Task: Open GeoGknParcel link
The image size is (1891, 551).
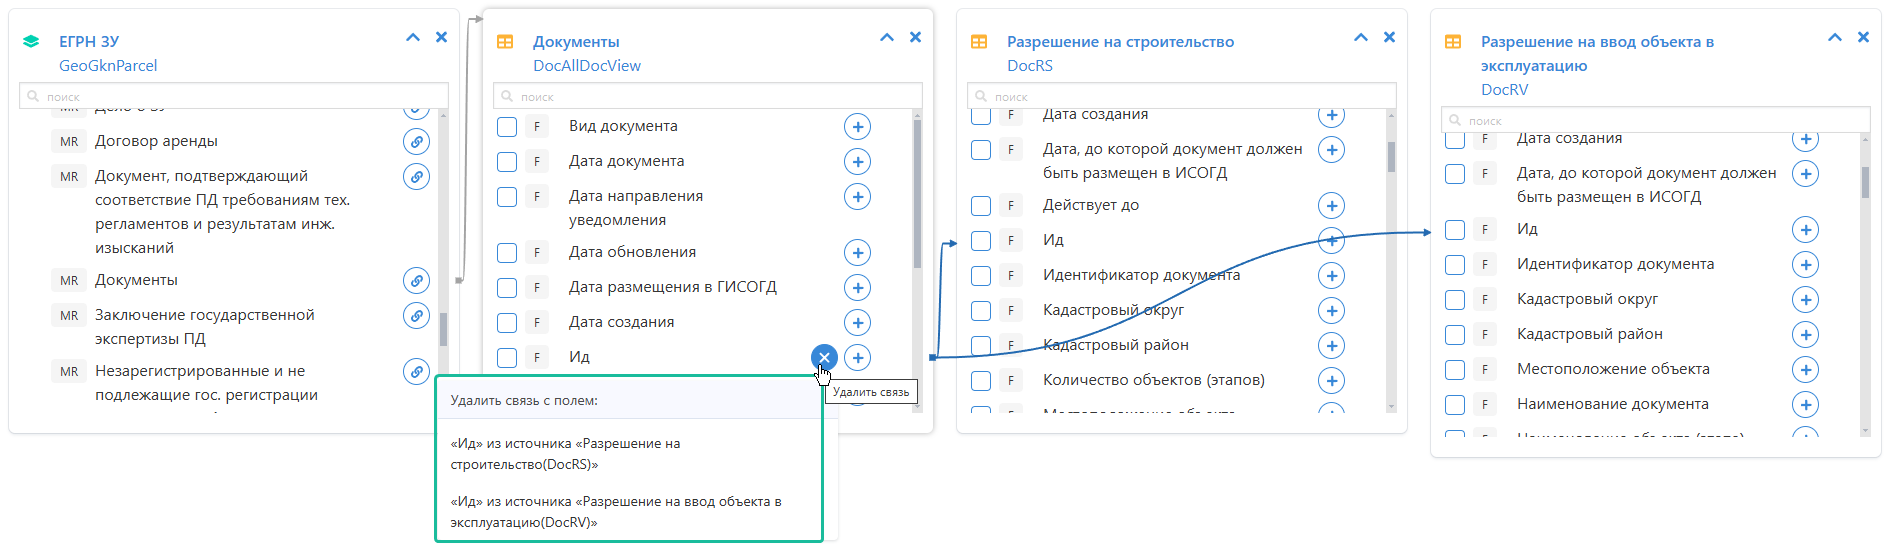Action: [x=108, y=66]
